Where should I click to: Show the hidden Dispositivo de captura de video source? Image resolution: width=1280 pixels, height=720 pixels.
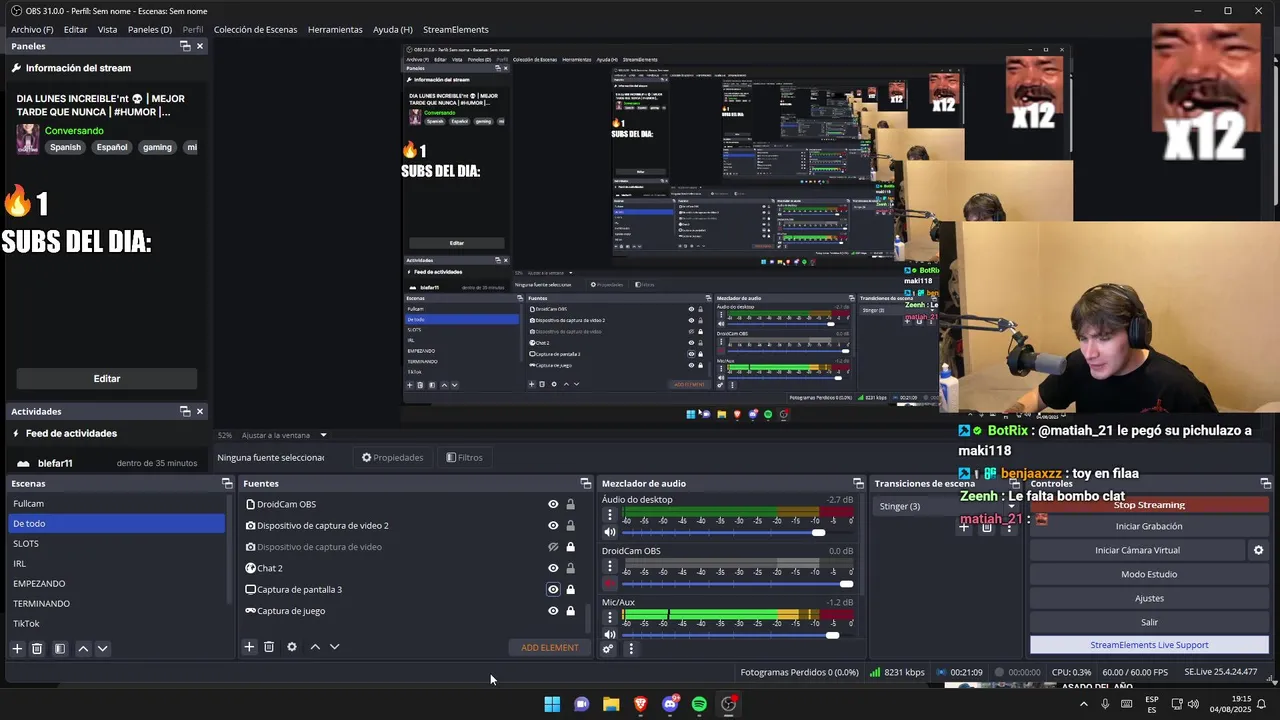(553, 547)
